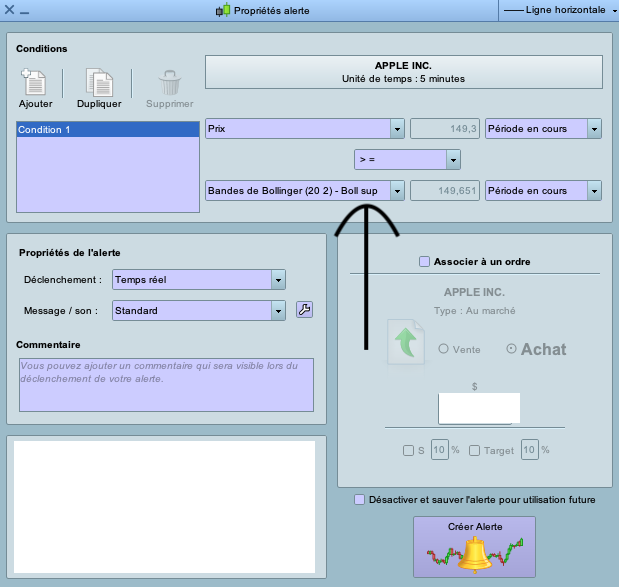619x587 pixels.
Task: Click the Créer Alerte button
Action: (475, 547)
